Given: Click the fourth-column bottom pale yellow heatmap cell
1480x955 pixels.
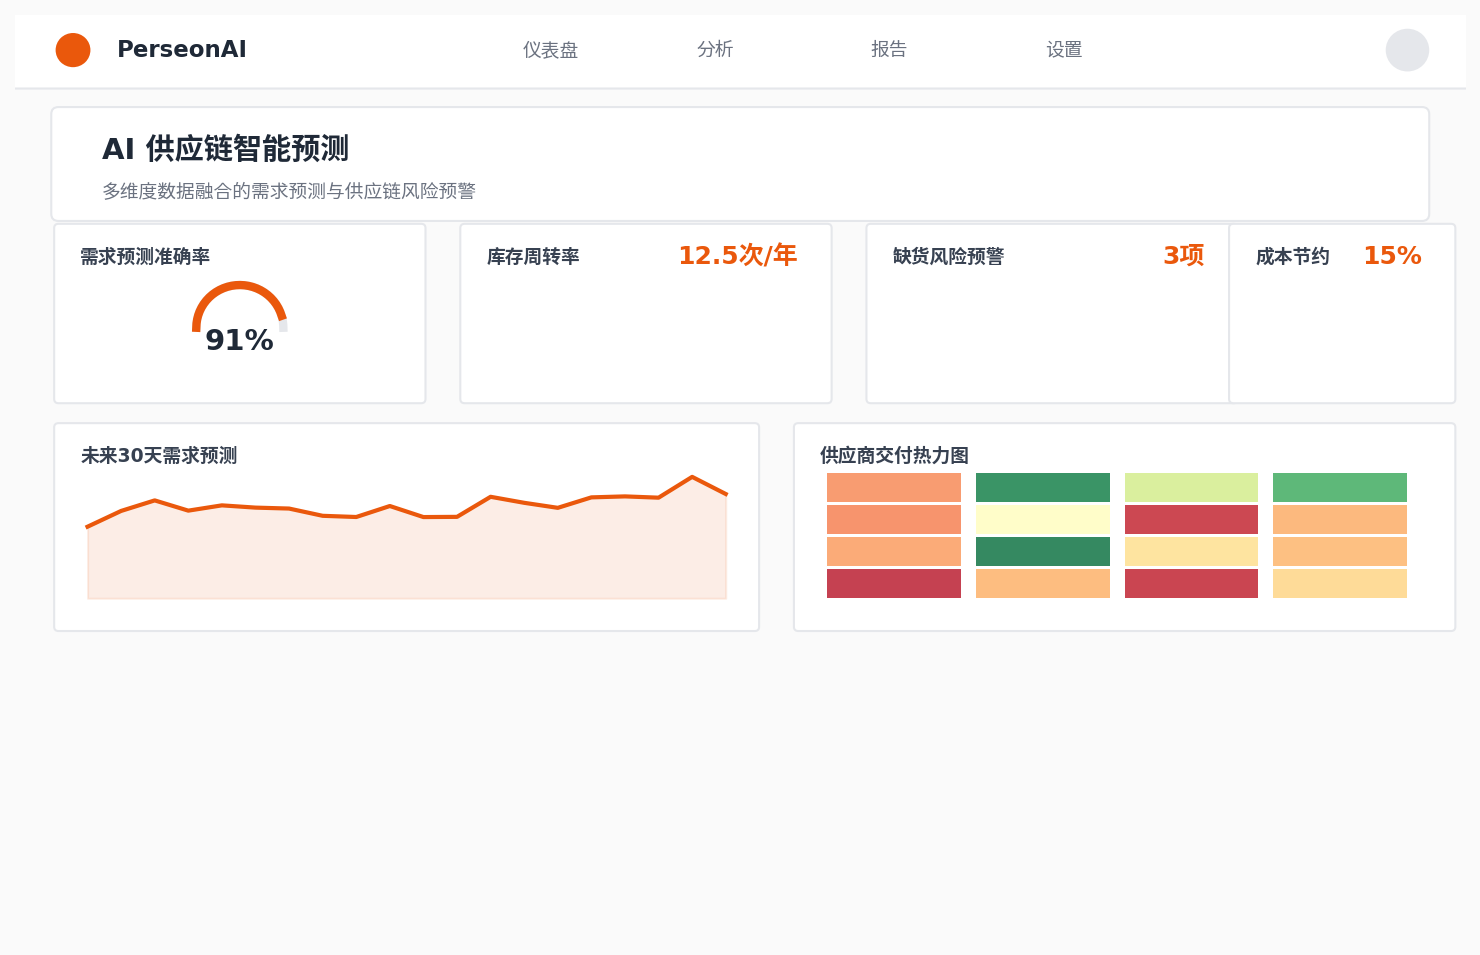Looking at the screenshot, I should (1340, 584).
